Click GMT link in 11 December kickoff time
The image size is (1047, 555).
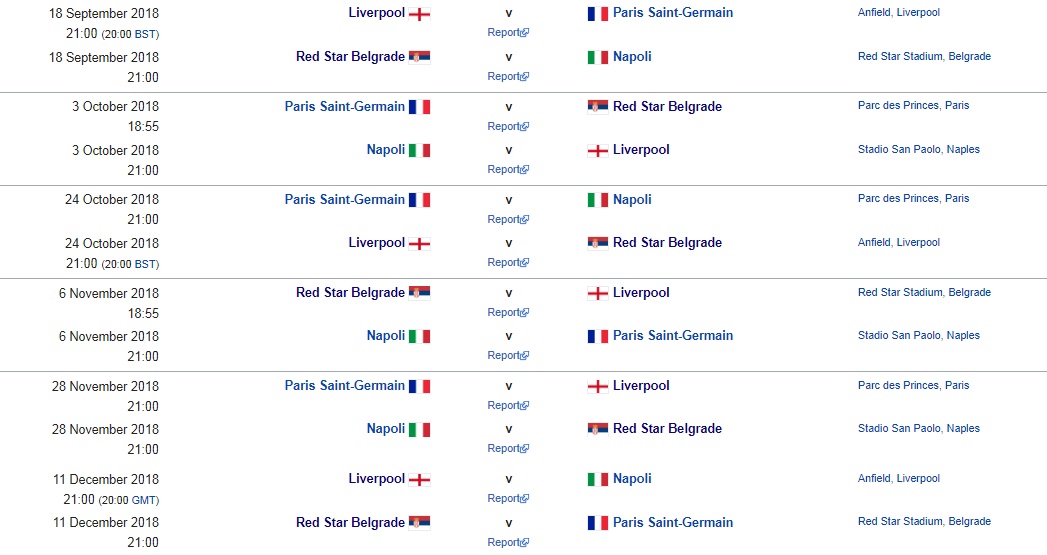pyautogui.click(x=145, y=500)
